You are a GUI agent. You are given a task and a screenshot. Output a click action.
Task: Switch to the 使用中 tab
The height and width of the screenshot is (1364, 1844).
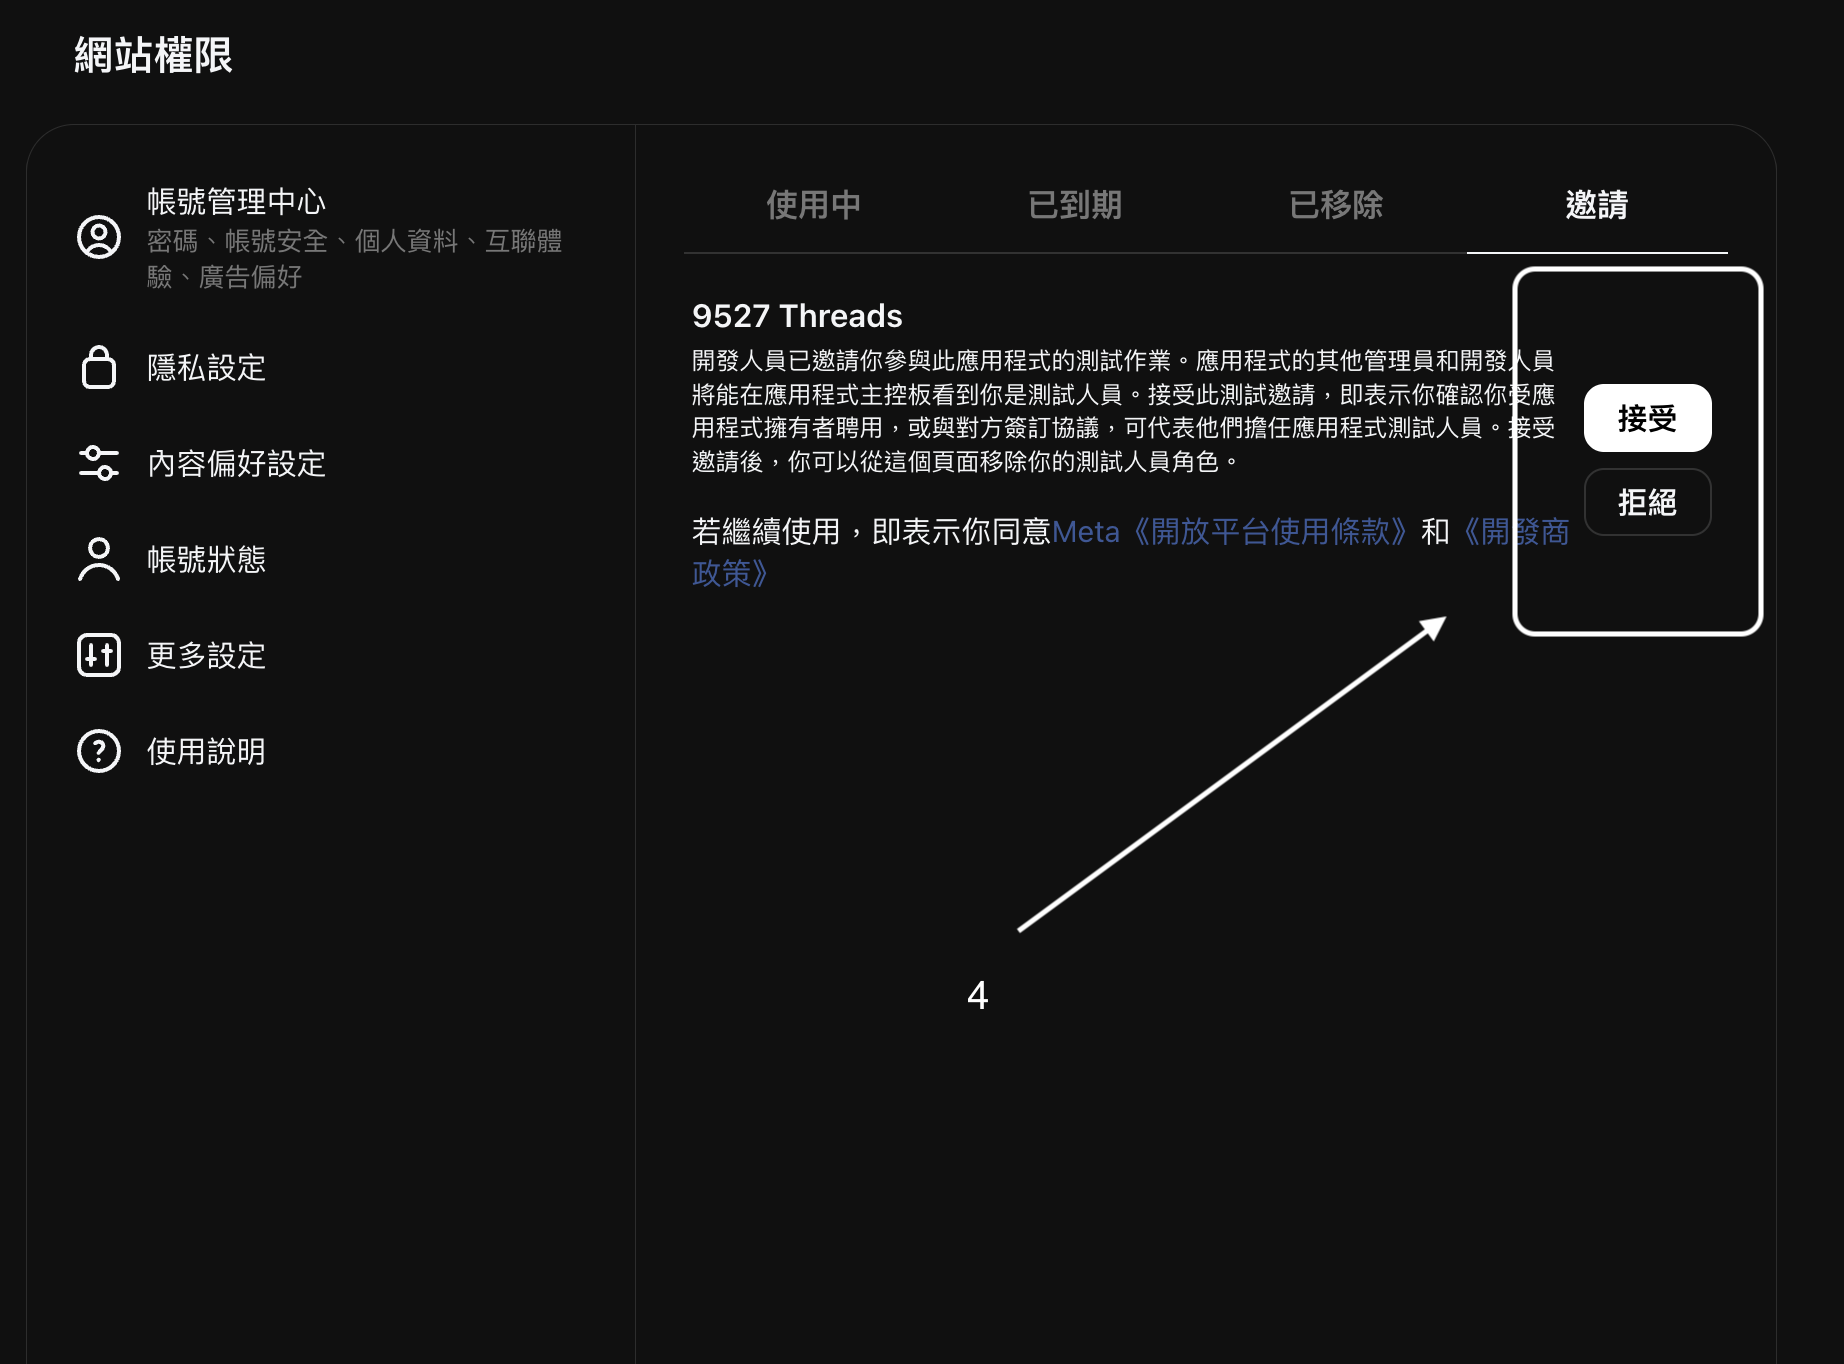tap(814, 205)
